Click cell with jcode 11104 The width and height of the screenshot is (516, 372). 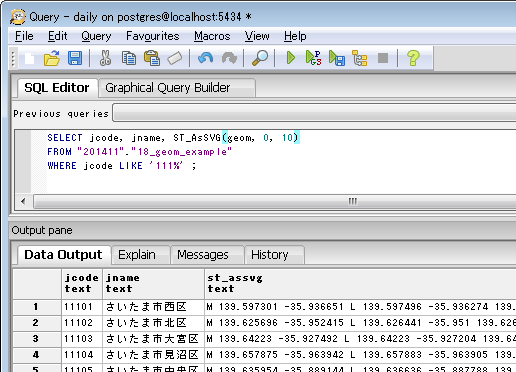click(x=82, y=355)
